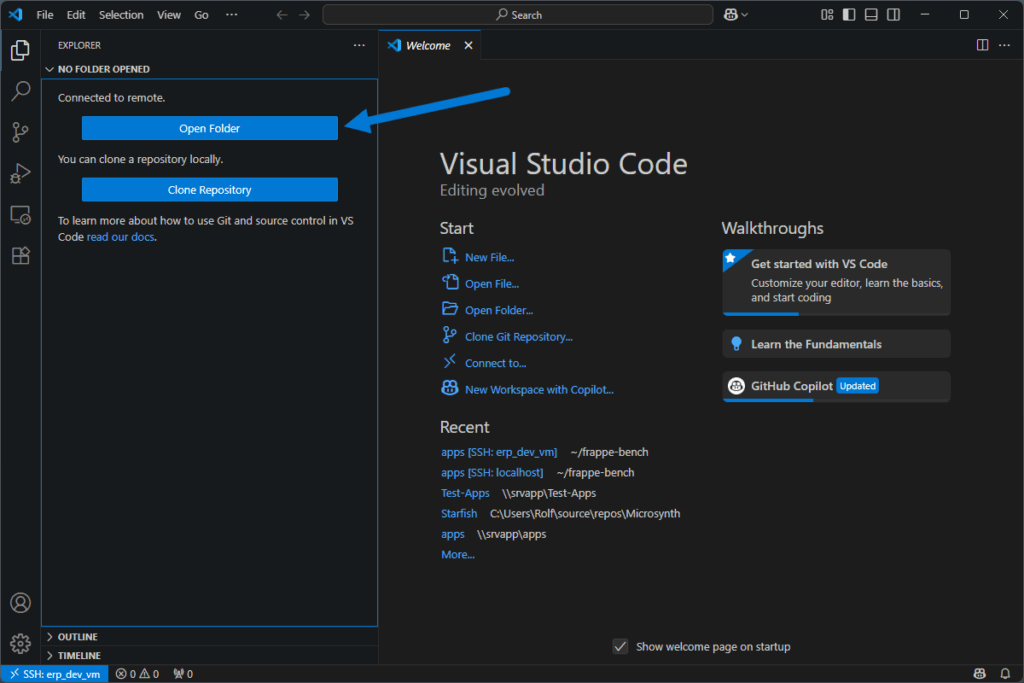Screen dimensions: 1024x683
Task: Click the blue Open Folder button
Action: click(x=210, y=128)
